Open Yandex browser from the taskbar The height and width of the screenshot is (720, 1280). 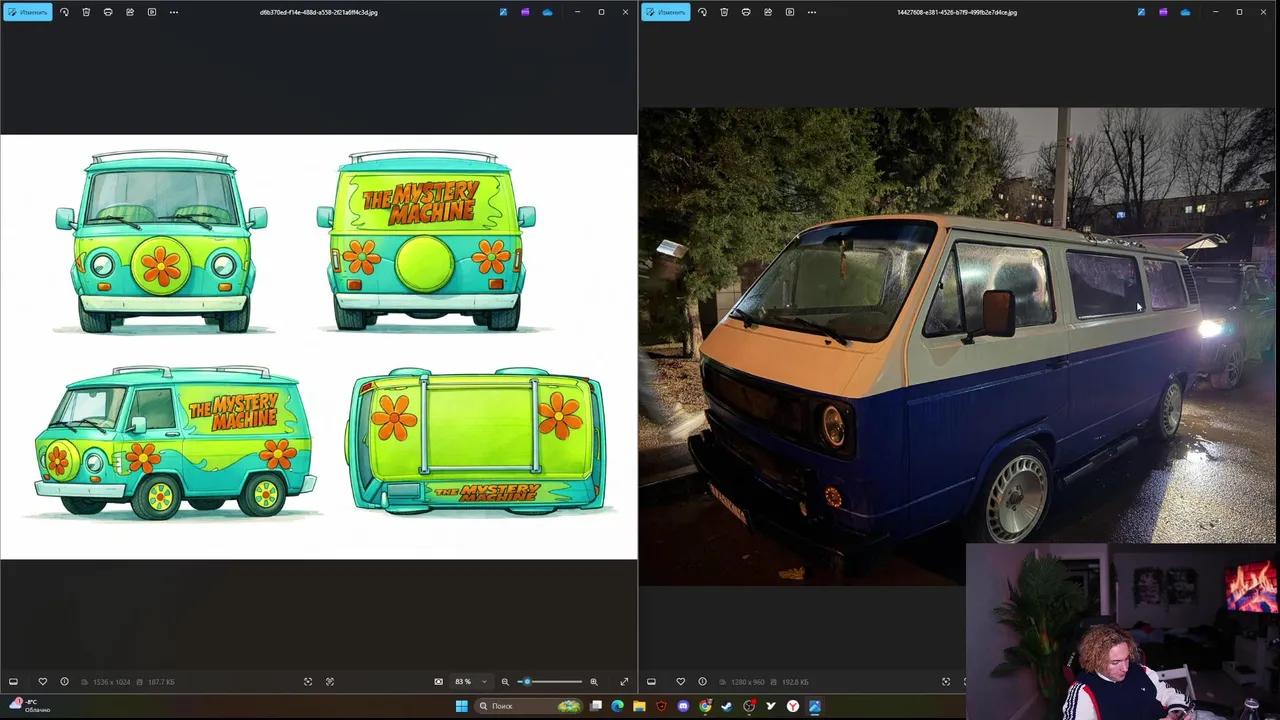click(x=793, y=706)
